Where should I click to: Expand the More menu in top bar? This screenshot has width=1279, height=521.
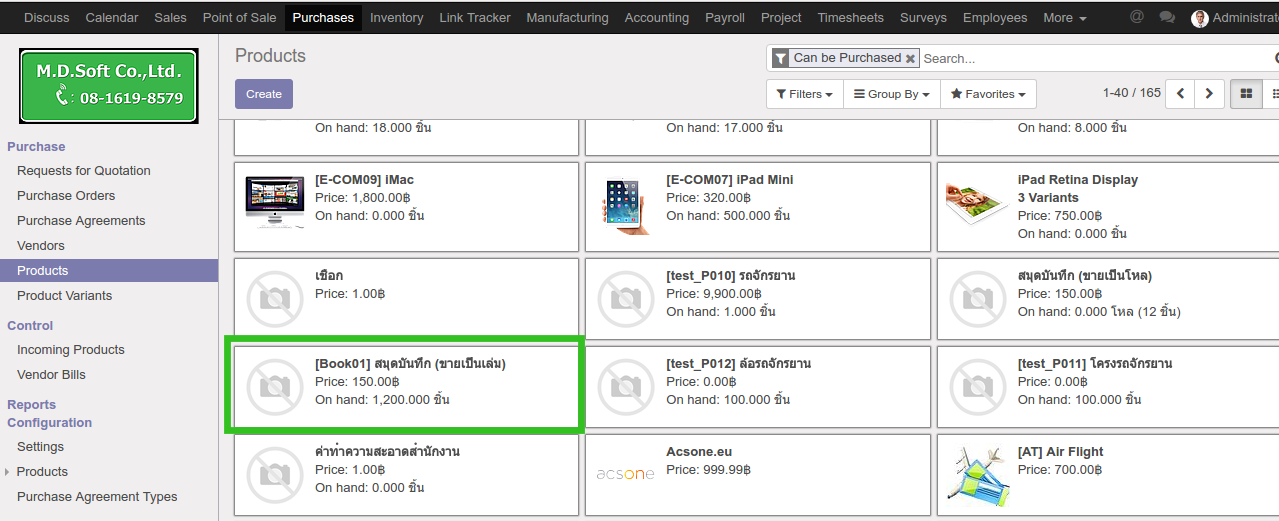click(x=1064, y=18)
